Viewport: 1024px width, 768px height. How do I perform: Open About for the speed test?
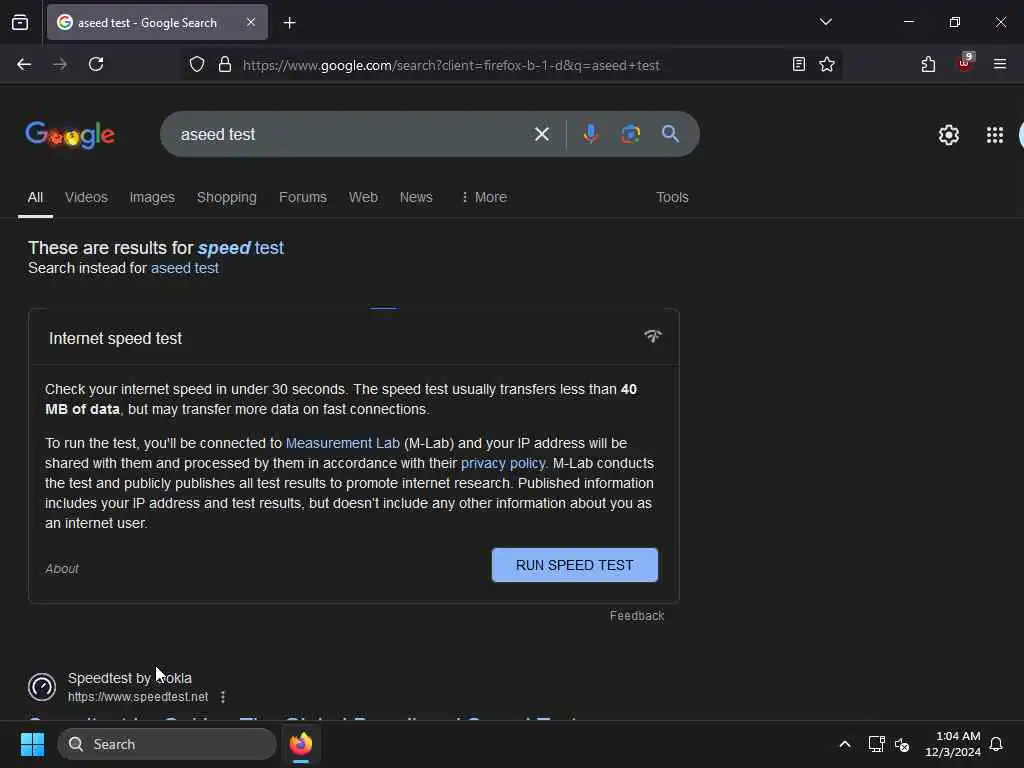pyautogui.click(x=62, y=569)
